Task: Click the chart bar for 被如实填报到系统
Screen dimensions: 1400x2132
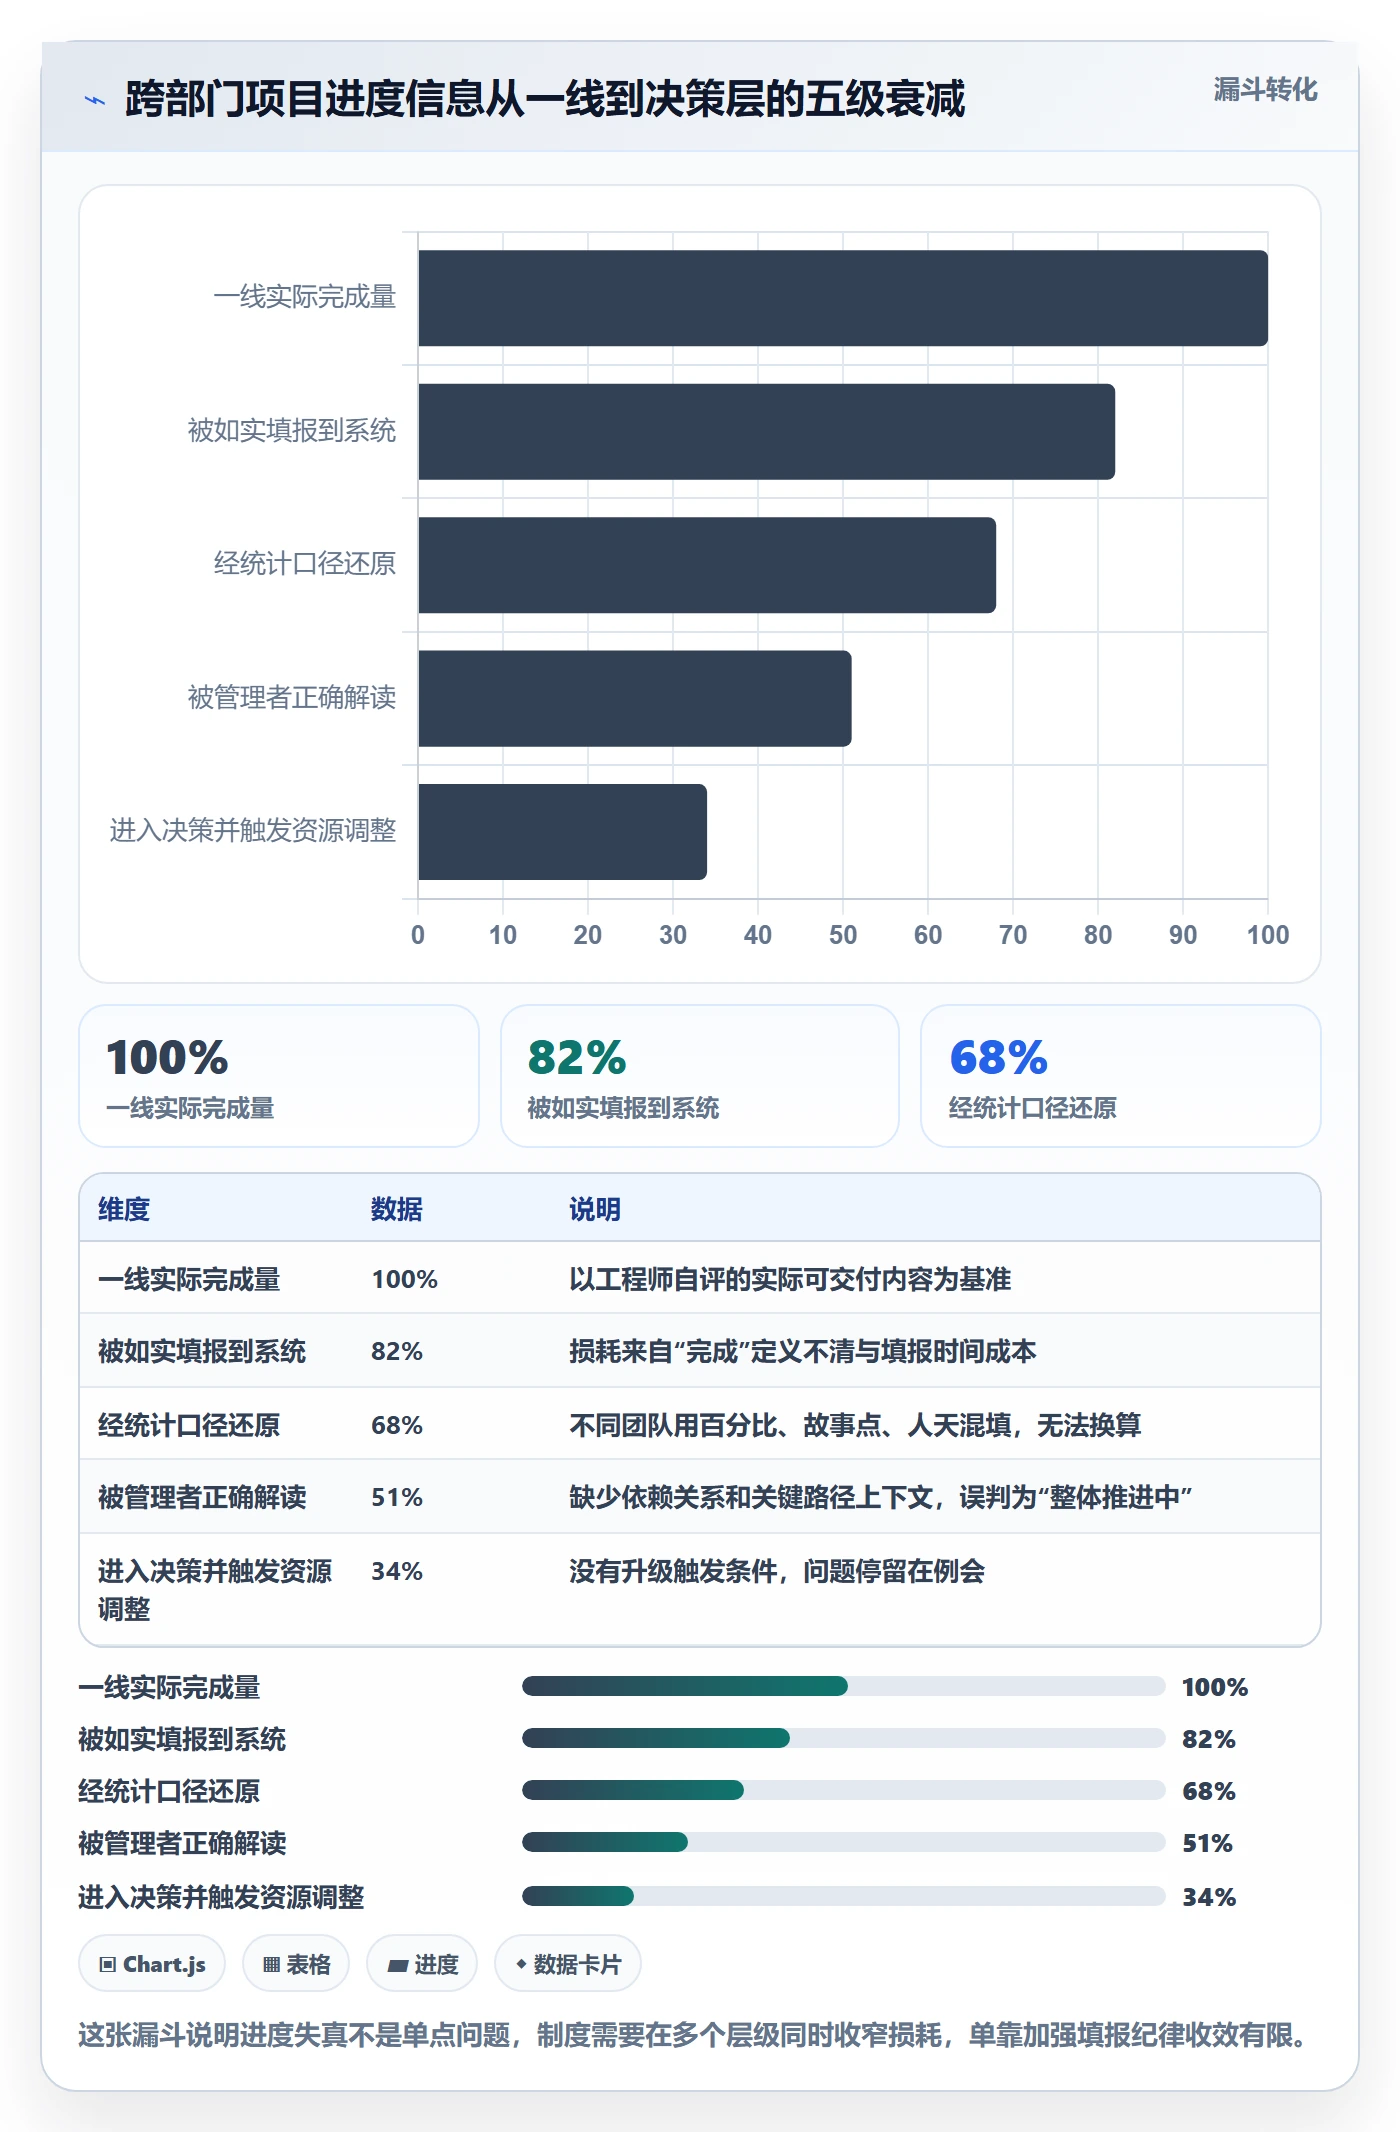Action: [767, 432]
